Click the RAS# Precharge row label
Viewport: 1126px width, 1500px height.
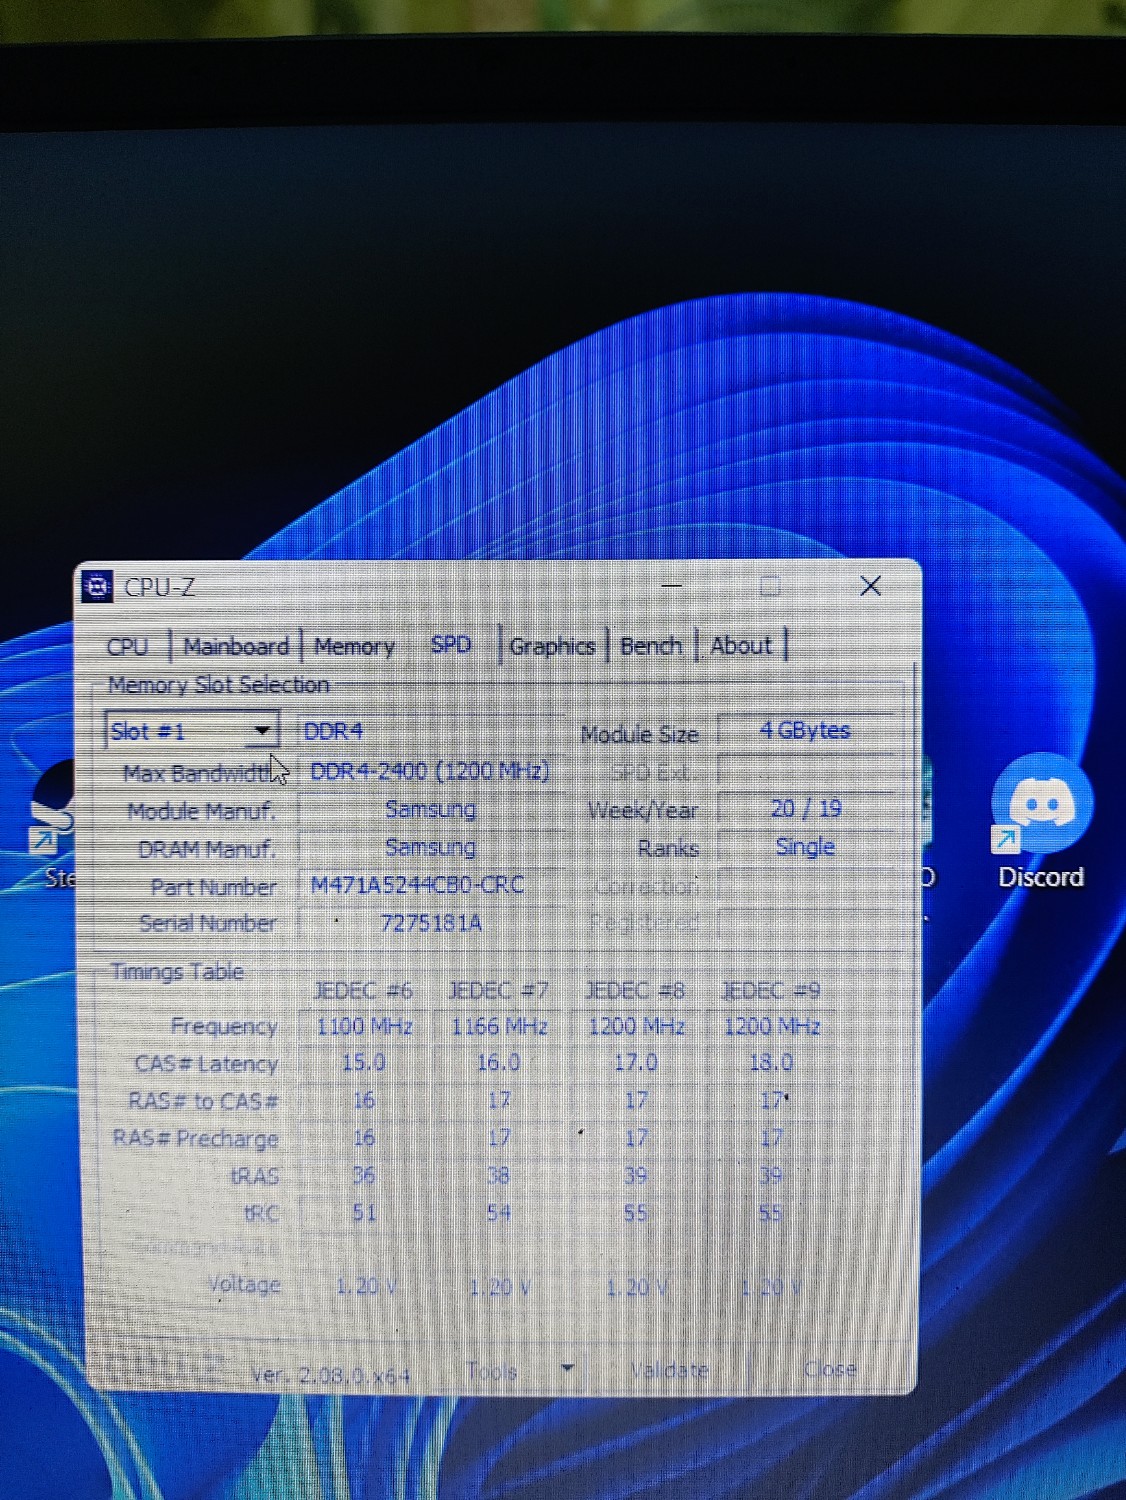(195, 1138)
